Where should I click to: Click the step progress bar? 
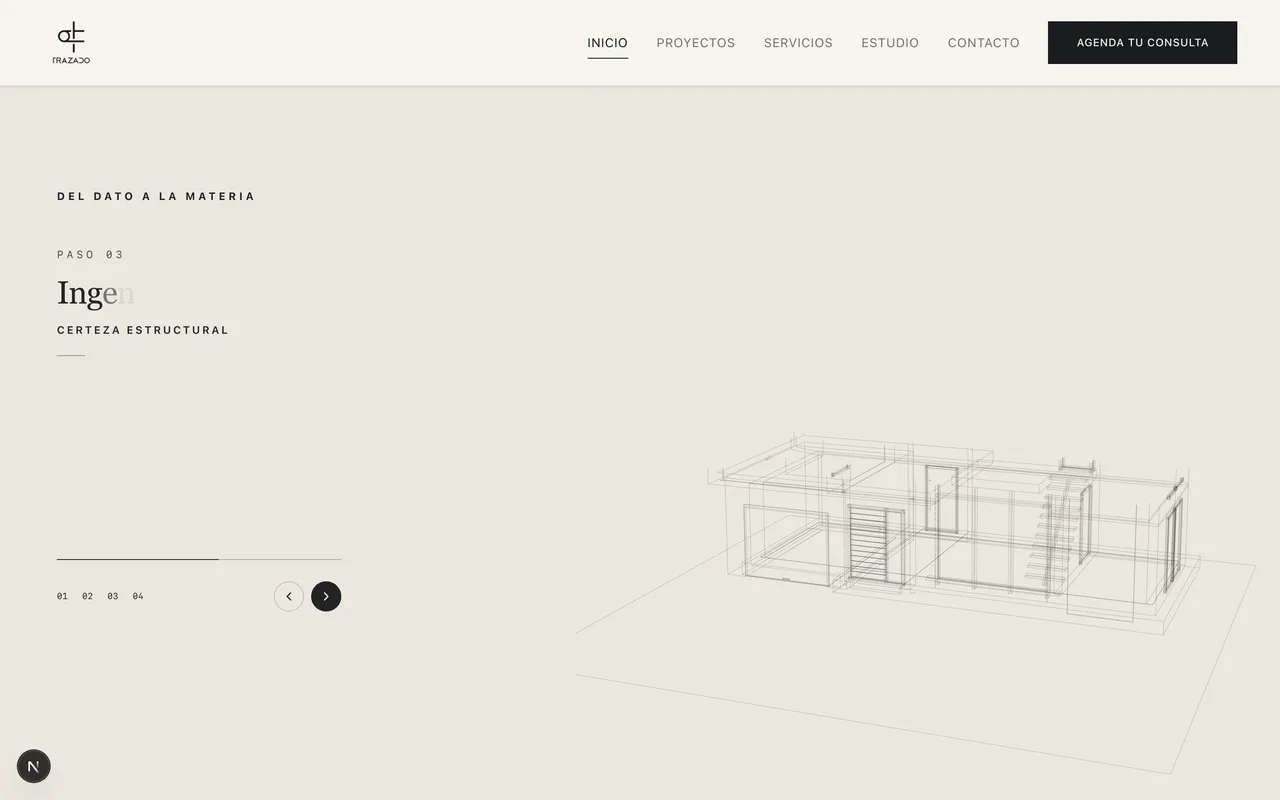199,559
